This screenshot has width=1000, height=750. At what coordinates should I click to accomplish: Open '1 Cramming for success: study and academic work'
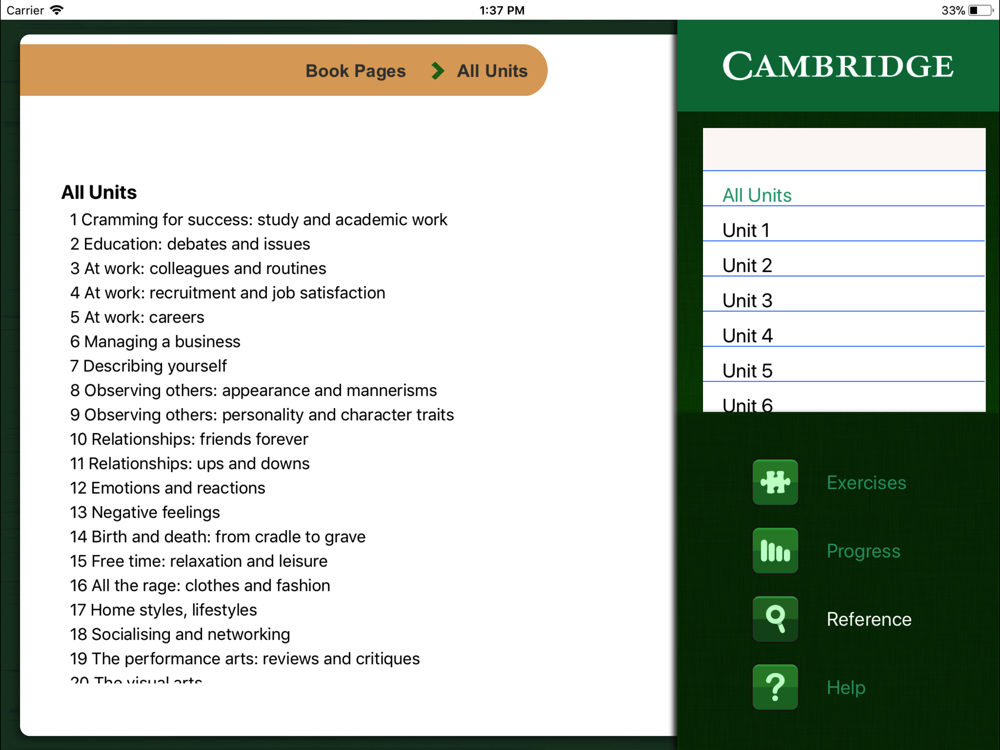(x=259, y=219)
